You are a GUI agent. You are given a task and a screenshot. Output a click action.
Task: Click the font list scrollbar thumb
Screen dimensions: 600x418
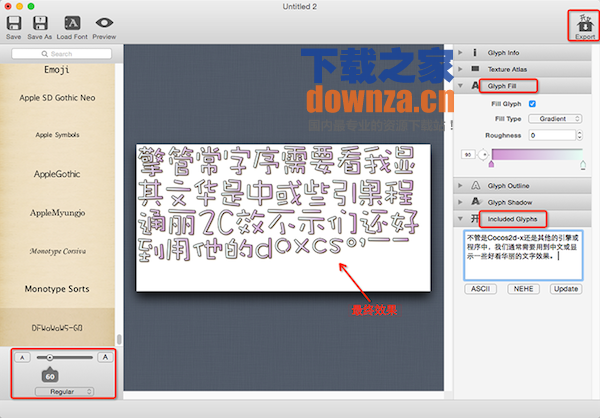pos(119,339)
